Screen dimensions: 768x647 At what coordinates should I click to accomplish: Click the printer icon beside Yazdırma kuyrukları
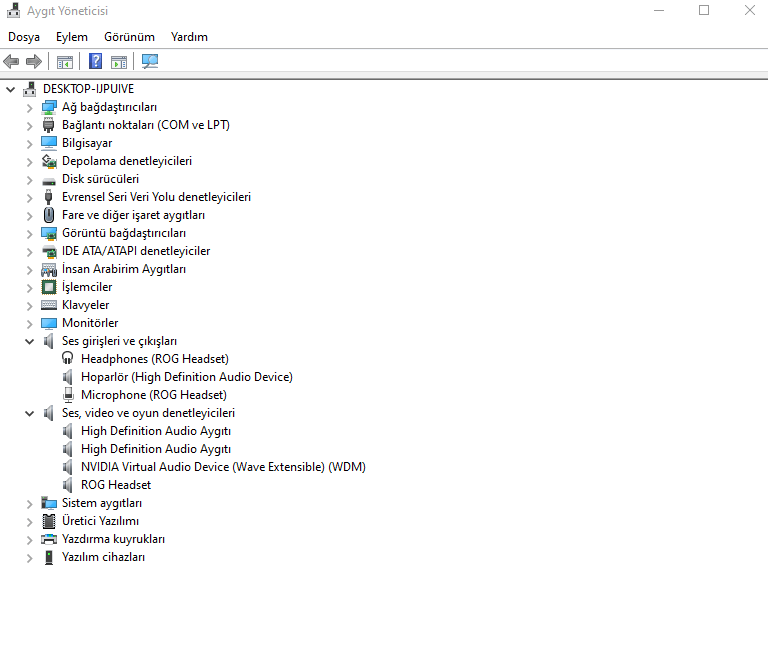[49, 539]
